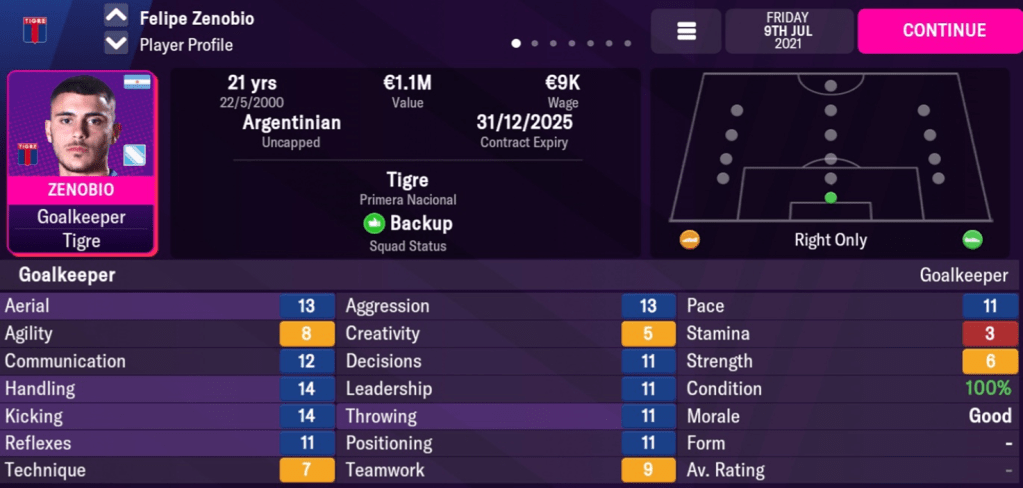Click the contract expiry date 31/12/2025

coord(523,123)
